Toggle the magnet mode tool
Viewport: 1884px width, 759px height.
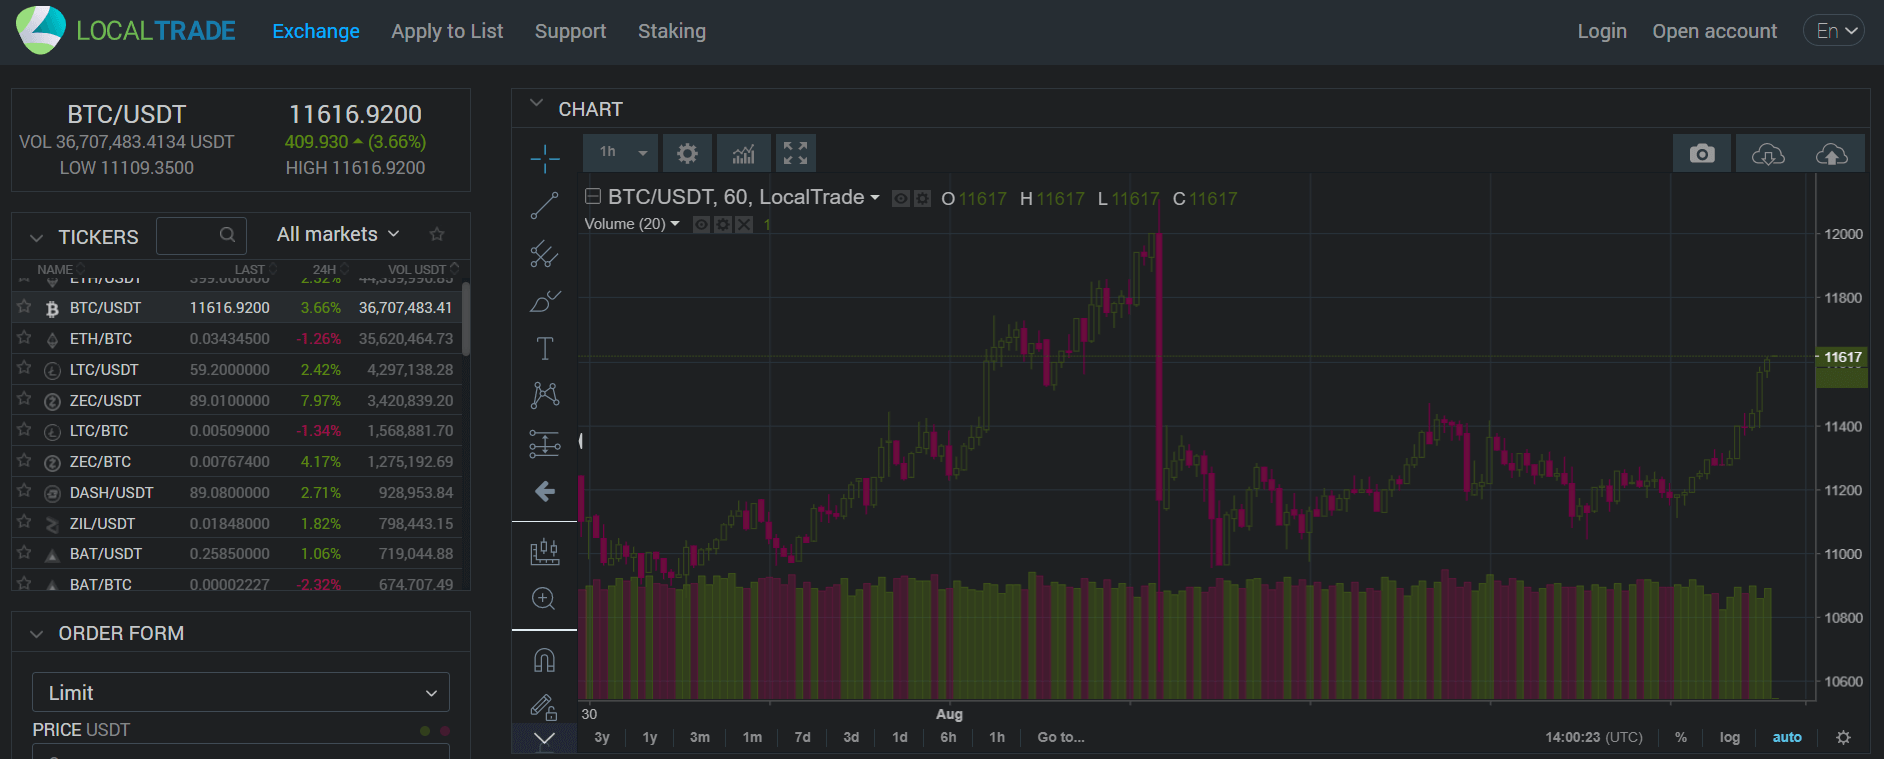(x=544, y=660)
